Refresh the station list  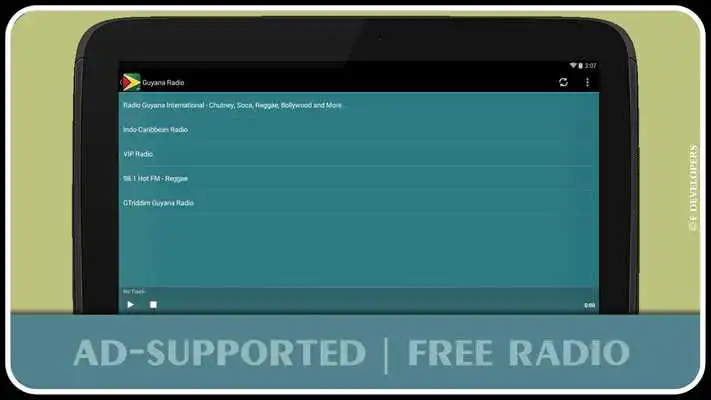[563, 82]
